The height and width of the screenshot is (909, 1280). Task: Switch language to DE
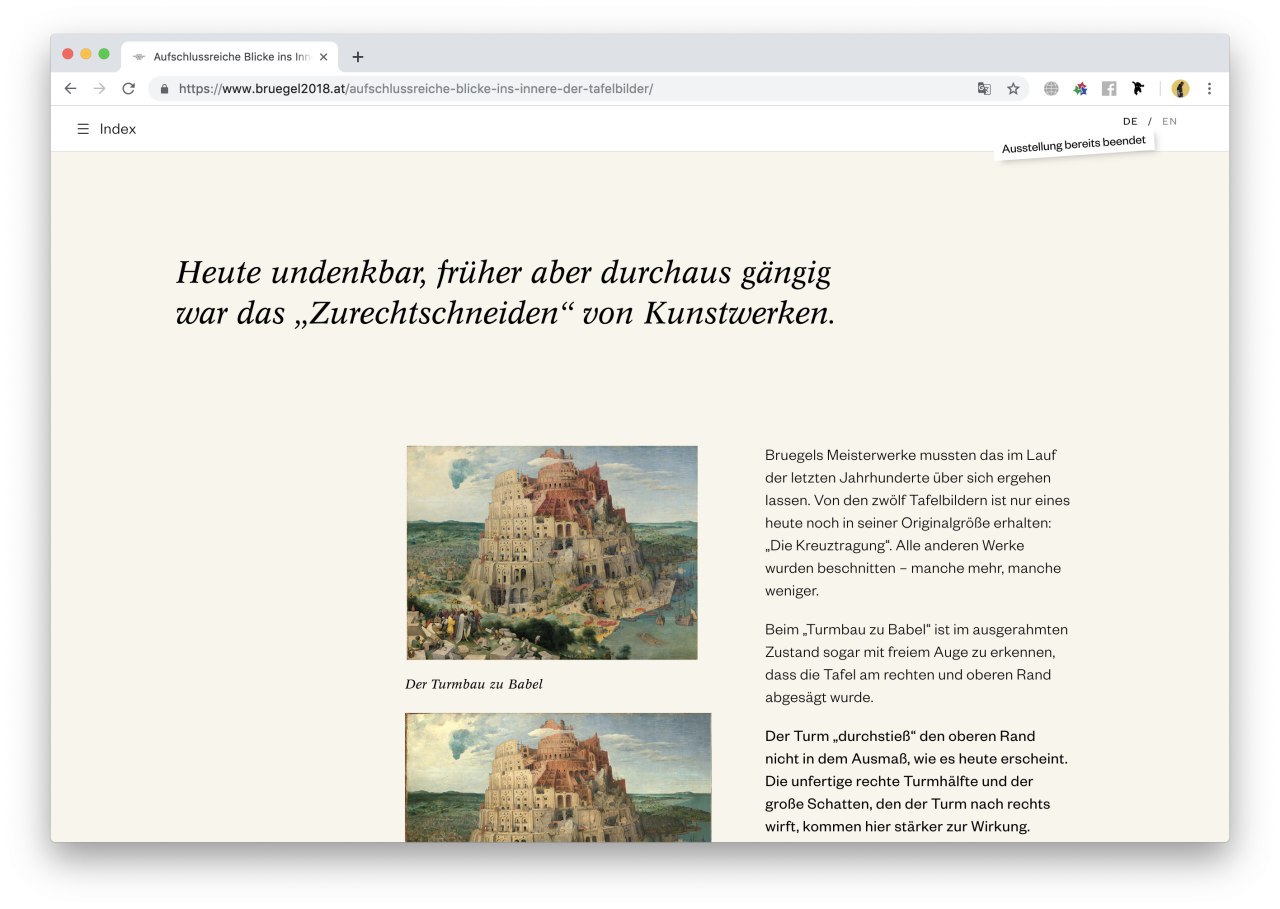point(1130,121)
